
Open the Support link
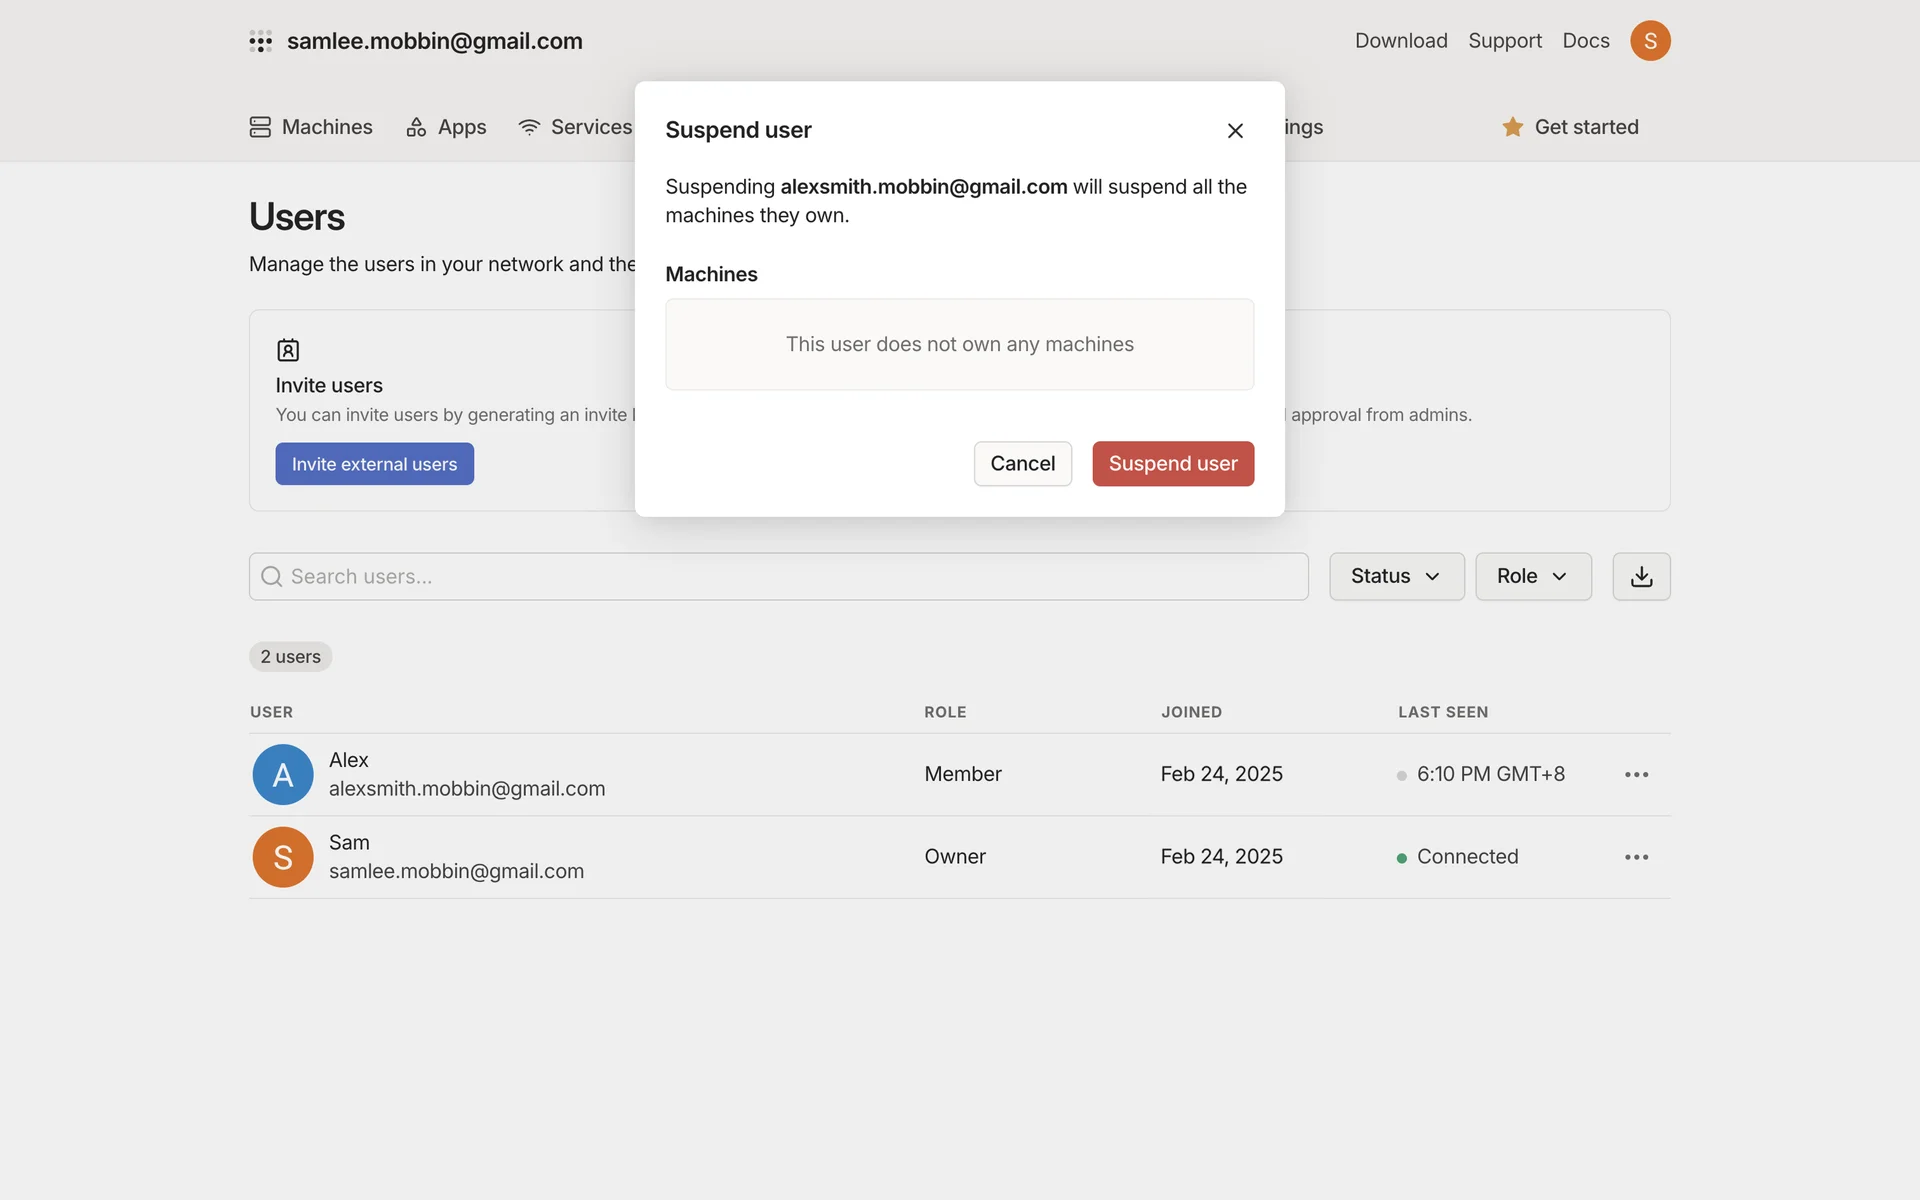pyautogui.click(x=1504, y=41)
